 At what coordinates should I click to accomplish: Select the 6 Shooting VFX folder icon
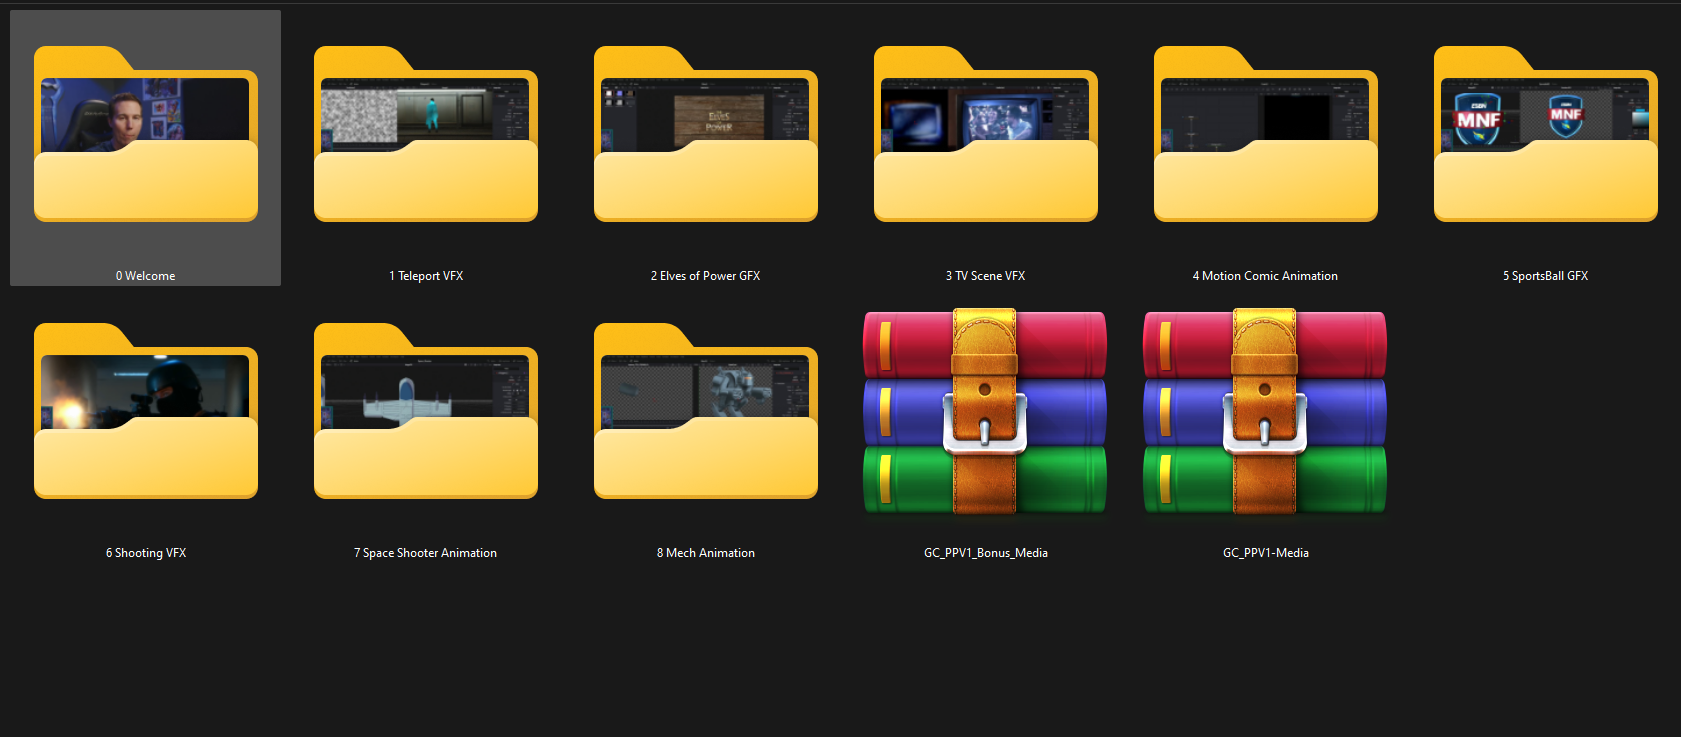click(x=146, y=412)
